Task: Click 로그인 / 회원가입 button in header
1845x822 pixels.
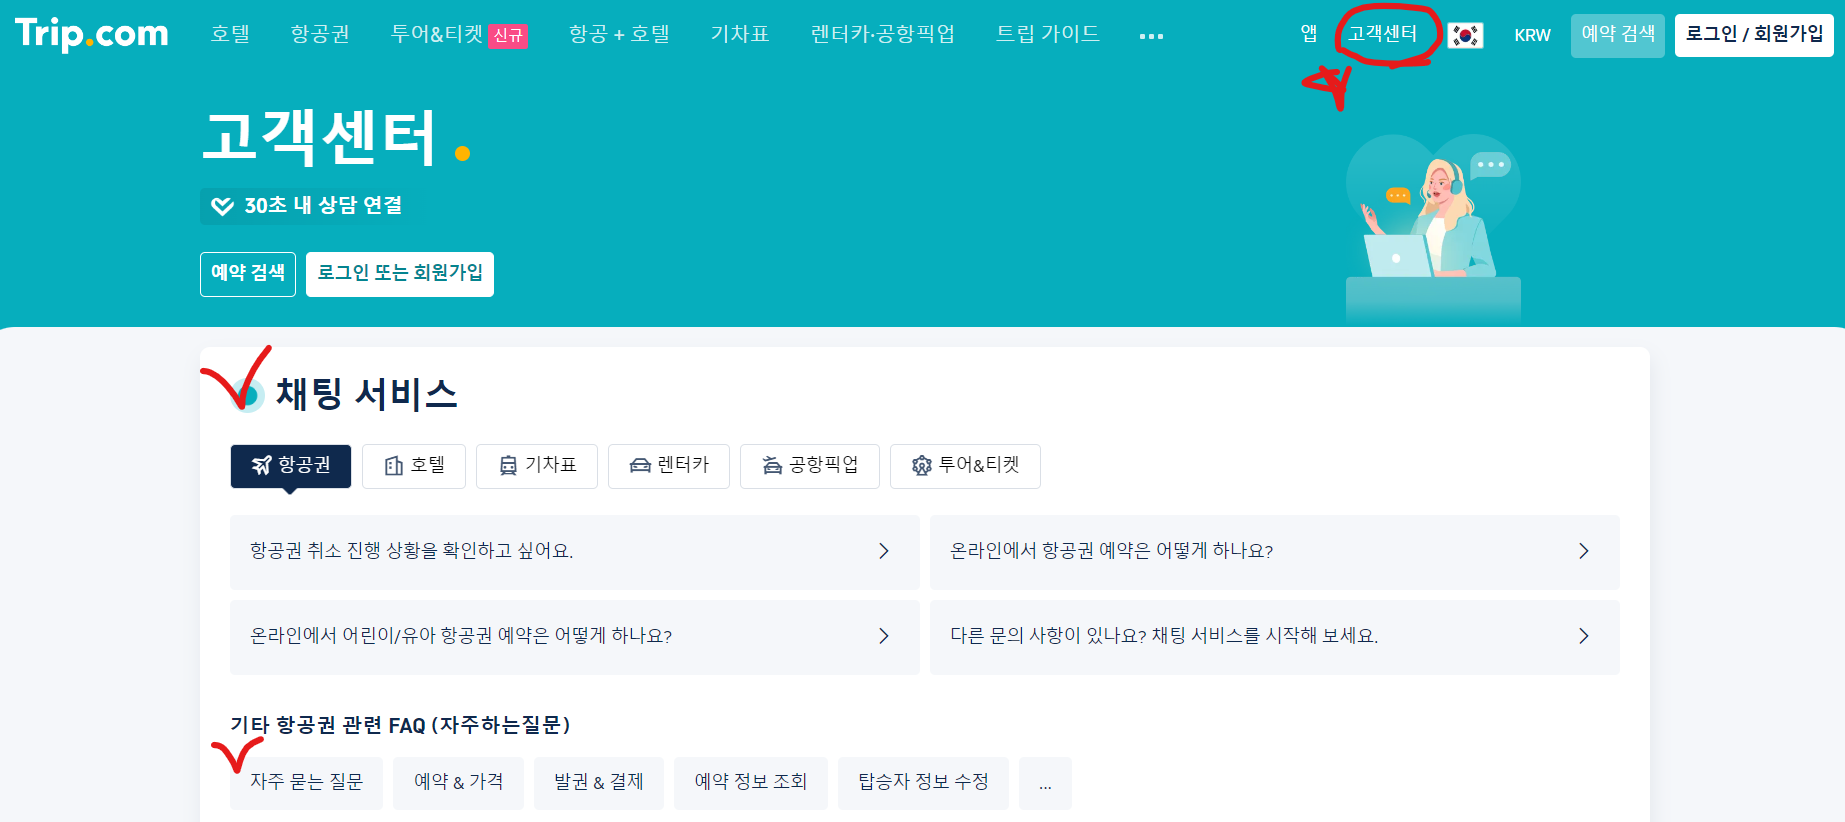Action: [1754, 35]
